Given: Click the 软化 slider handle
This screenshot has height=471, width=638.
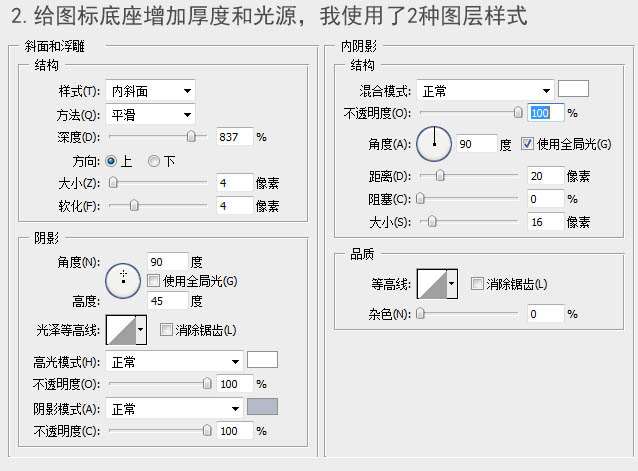Looking at the screenshot, I should click(x=134, y=205).
